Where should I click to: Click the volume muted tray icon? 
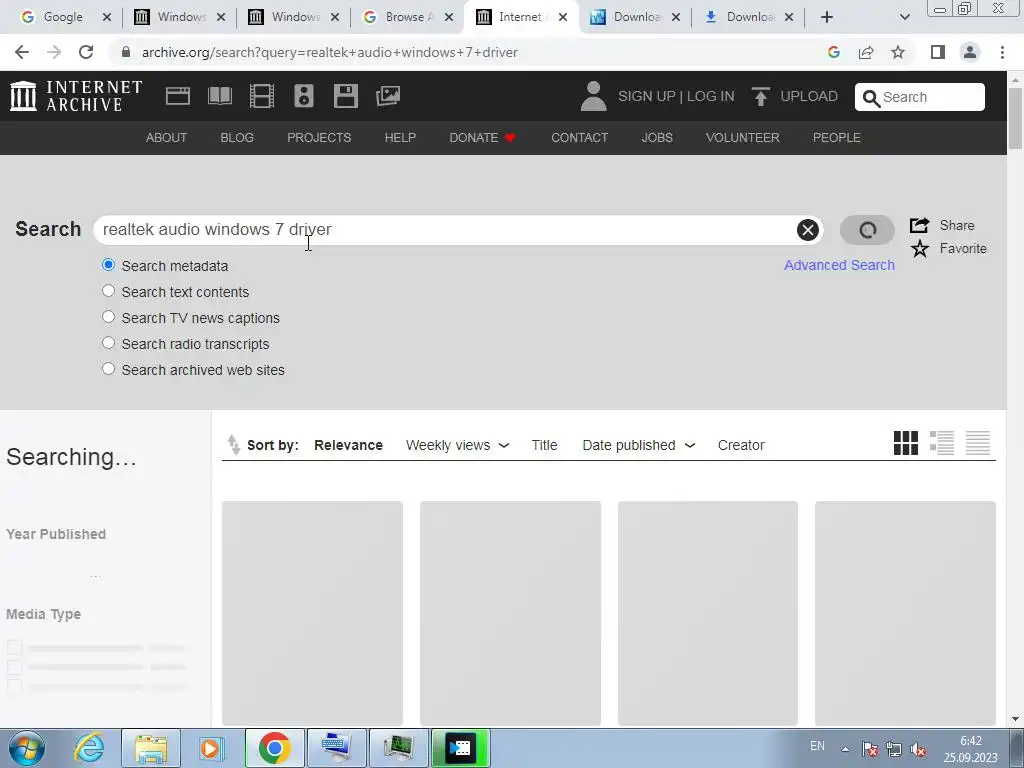tap(918, 749)
